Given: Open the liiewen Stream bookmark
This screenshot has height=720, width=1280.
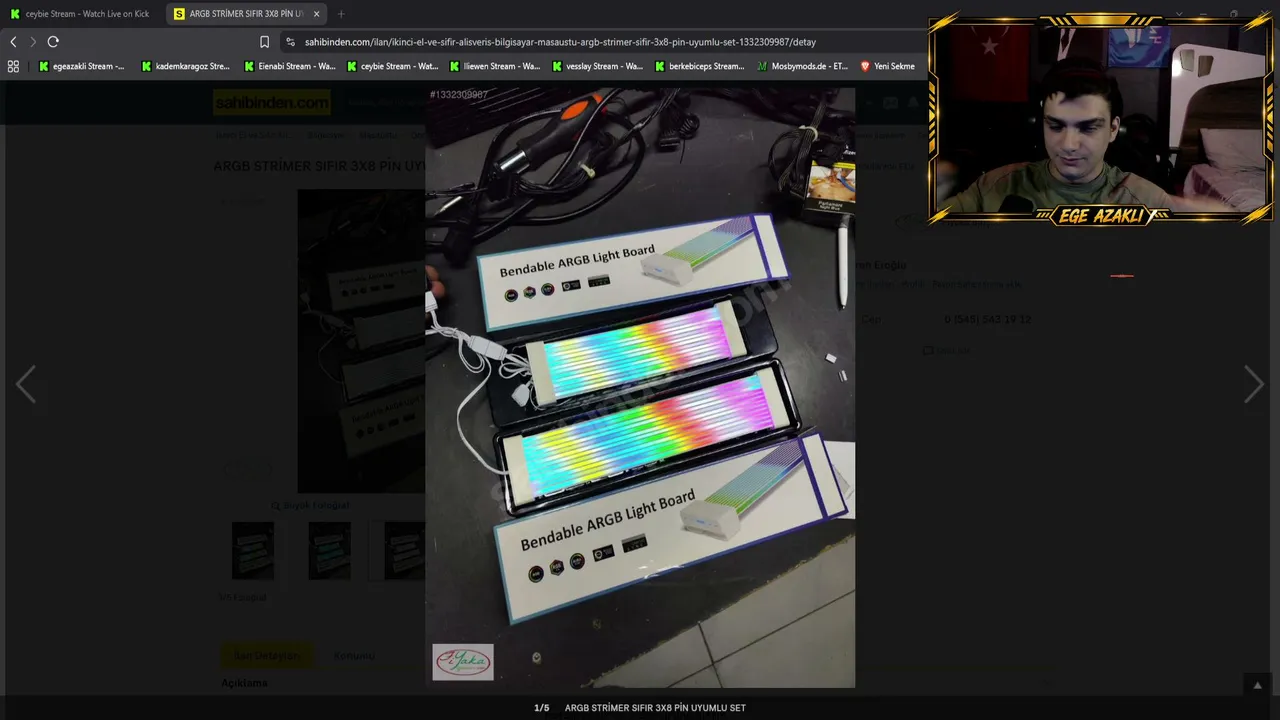Looking at the screenshot, I should tap(495, 66).
